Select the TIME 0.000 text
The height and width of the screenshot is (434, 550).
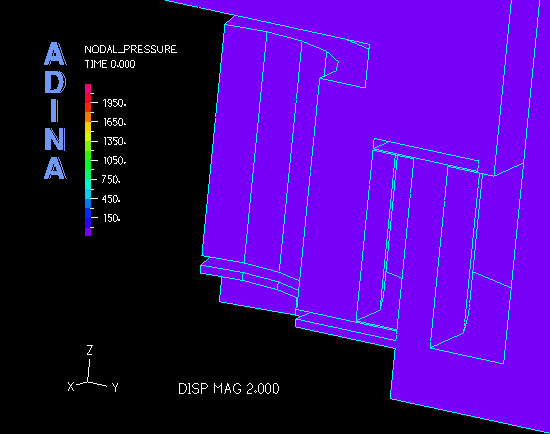(x=110, y=64)
